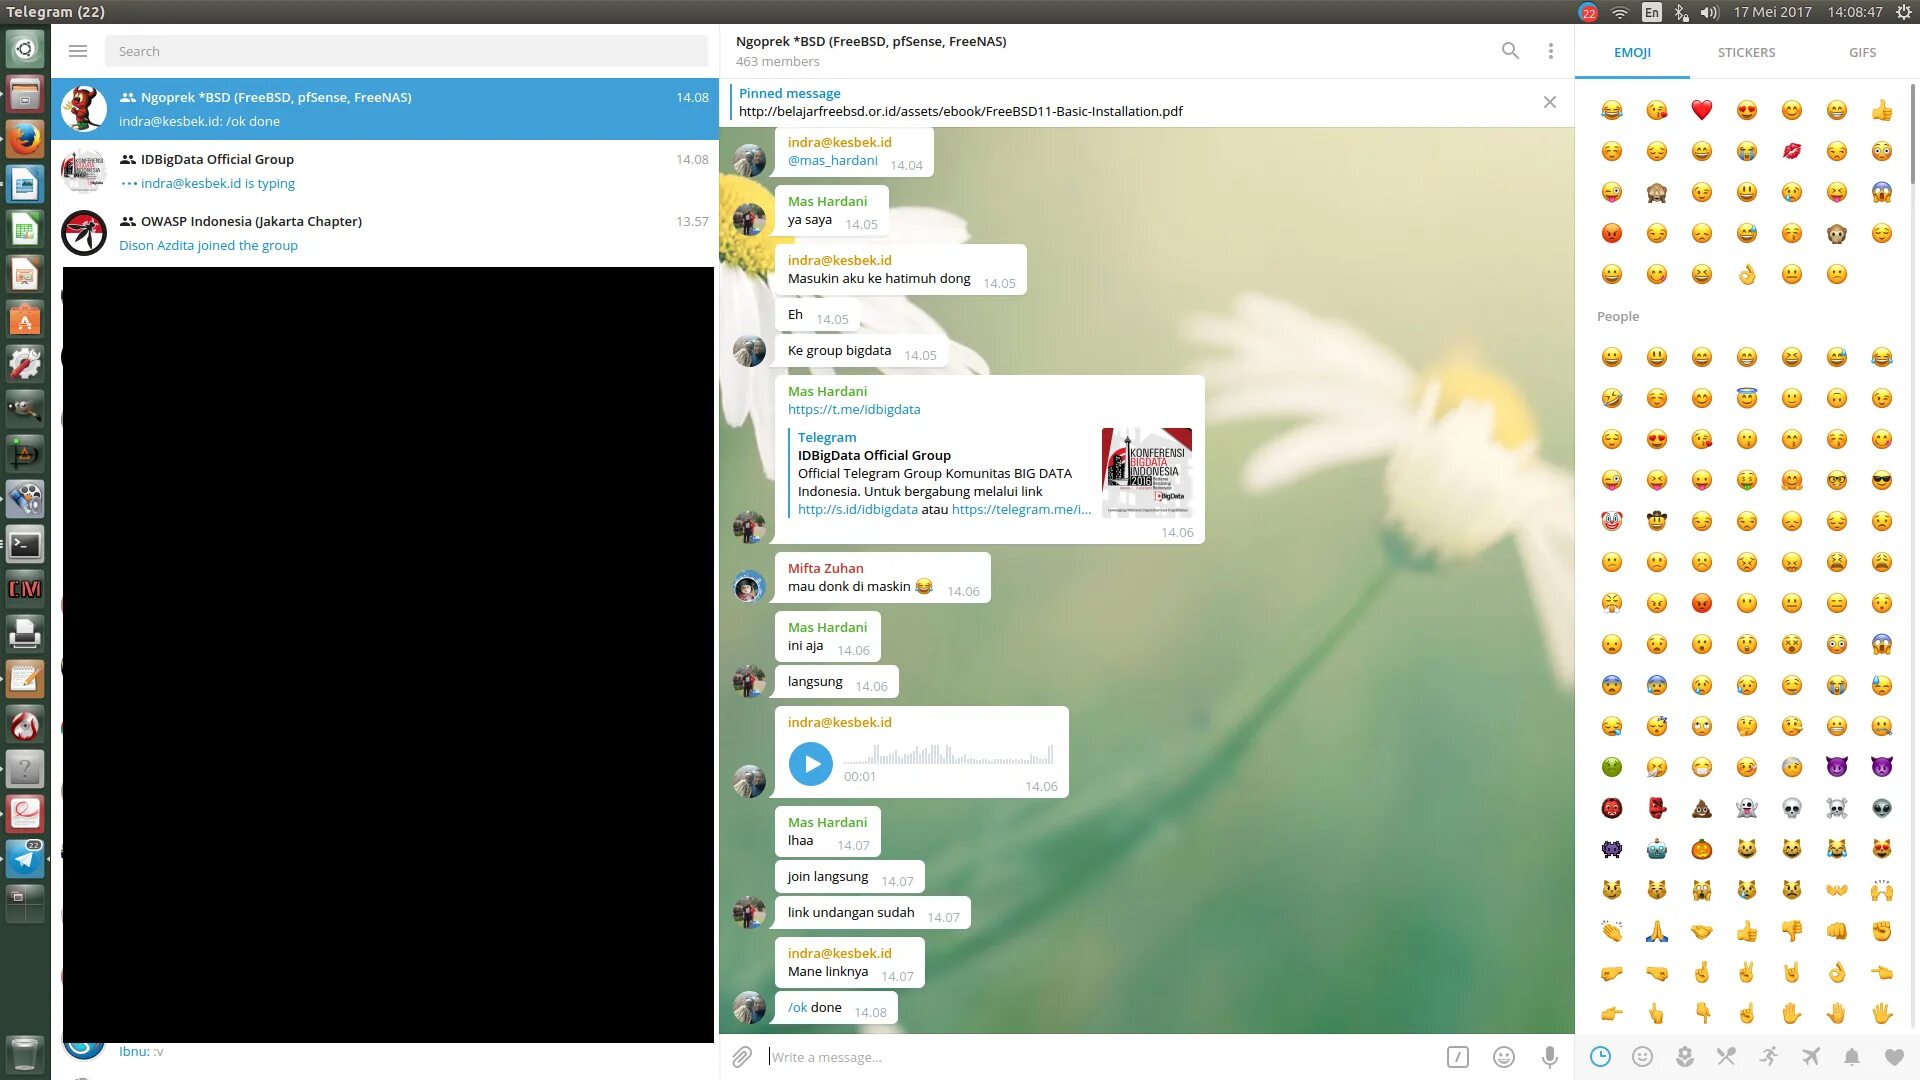The image size is (1920, 1080).
Task: Expand OWASP Indonesia Jakarta Chapter chat
Action: 386,231
